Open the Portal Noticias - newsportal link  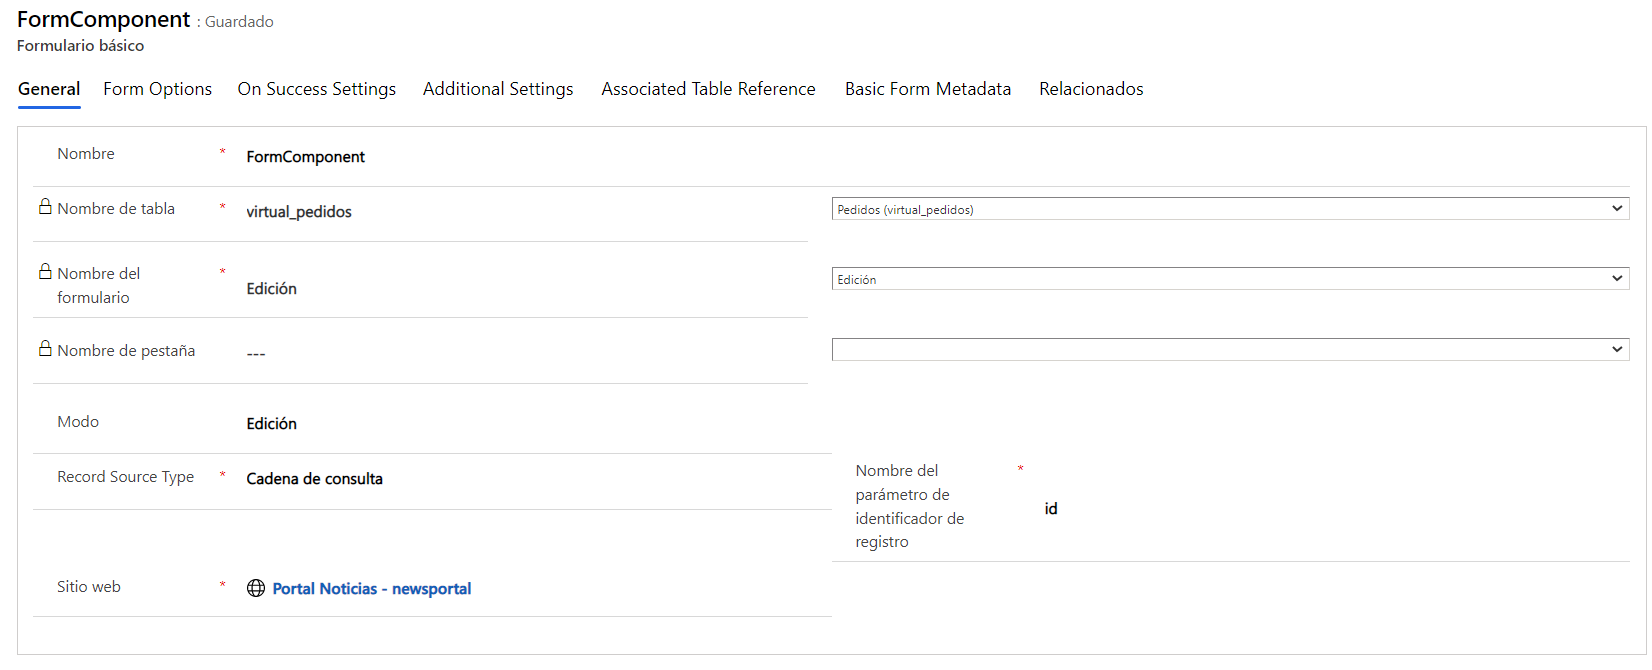(x=371, y=589)
